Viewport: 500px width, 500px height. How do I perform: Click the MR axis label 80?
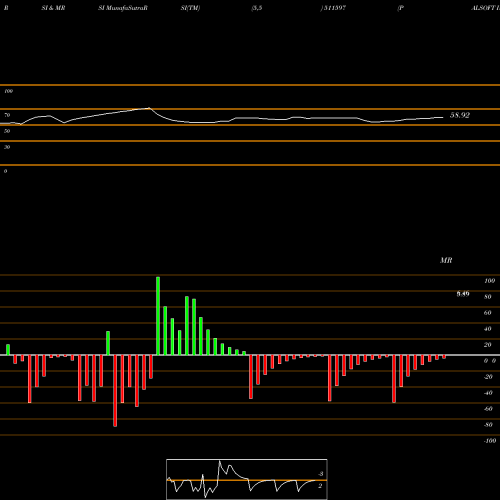(488, 297)
